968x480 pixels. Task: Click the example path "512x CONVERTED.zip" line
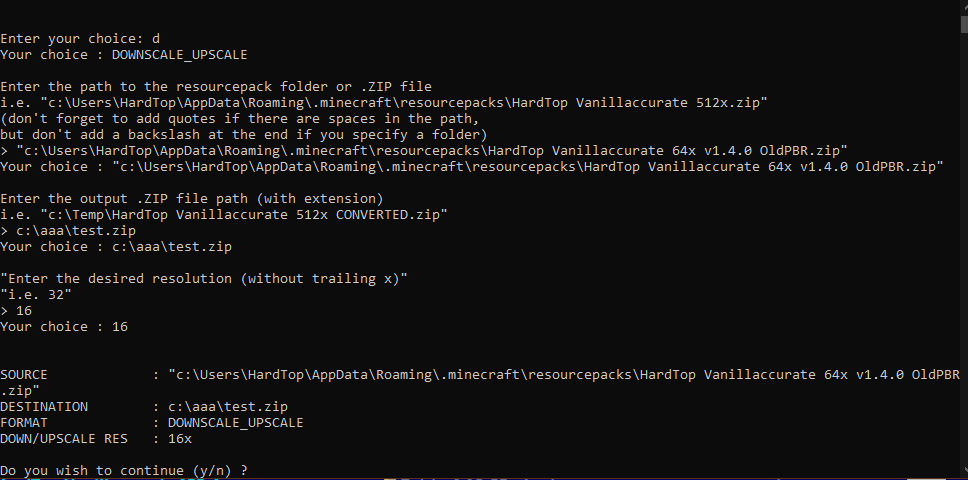point(224,214)
